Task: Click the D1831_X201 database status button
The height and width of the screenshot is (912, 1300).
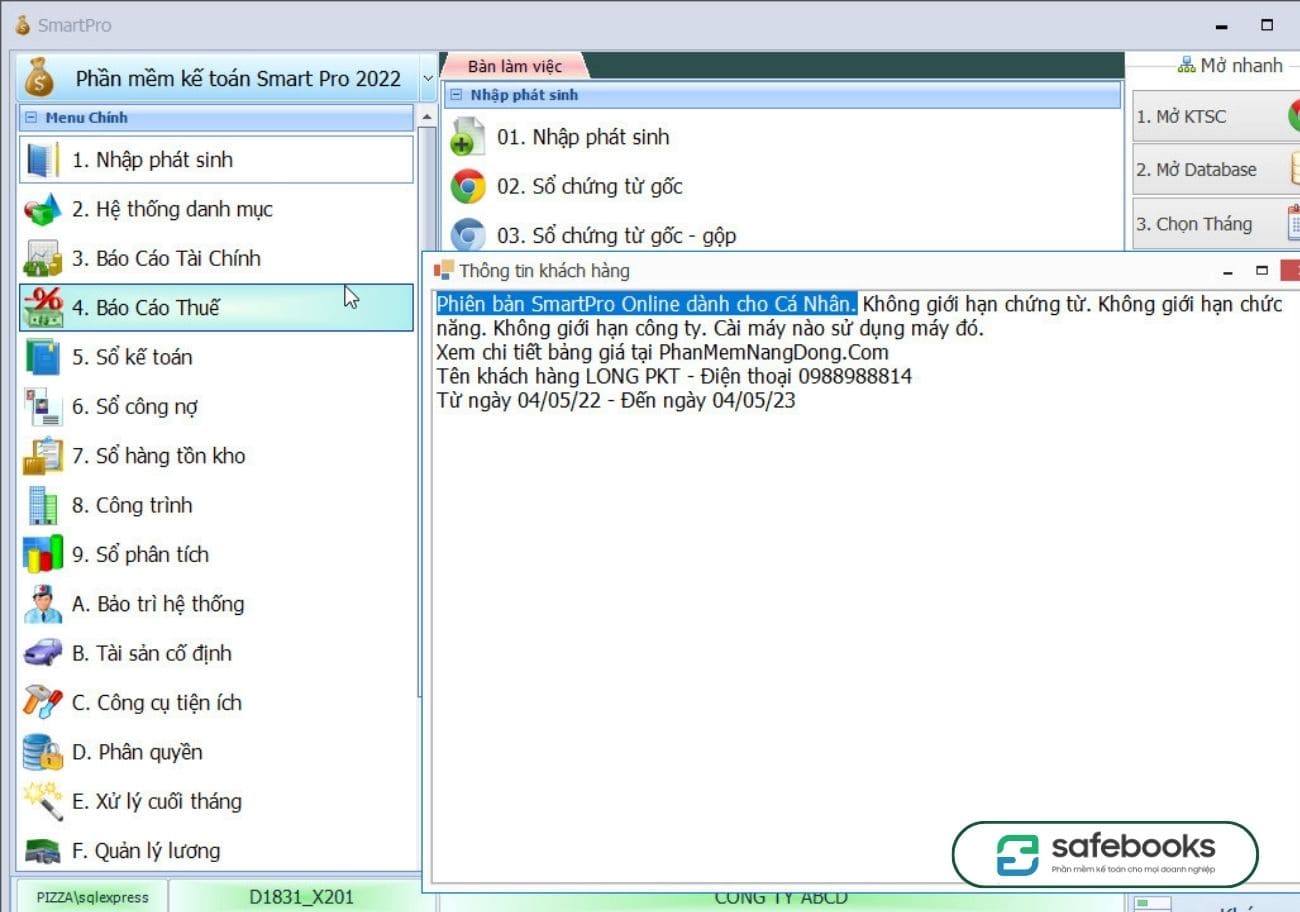Action: (301, 897)
